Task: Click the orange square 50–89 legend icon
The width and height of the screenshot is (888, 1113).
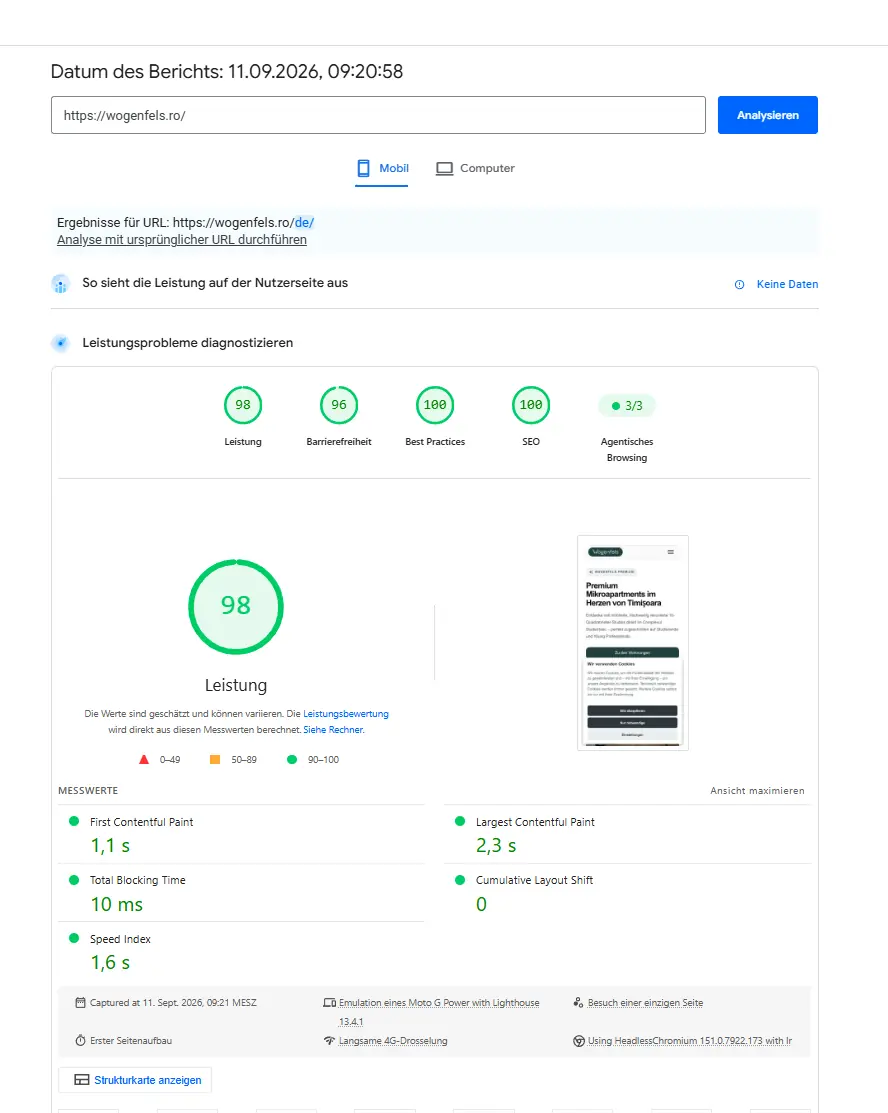Action: 215,760
